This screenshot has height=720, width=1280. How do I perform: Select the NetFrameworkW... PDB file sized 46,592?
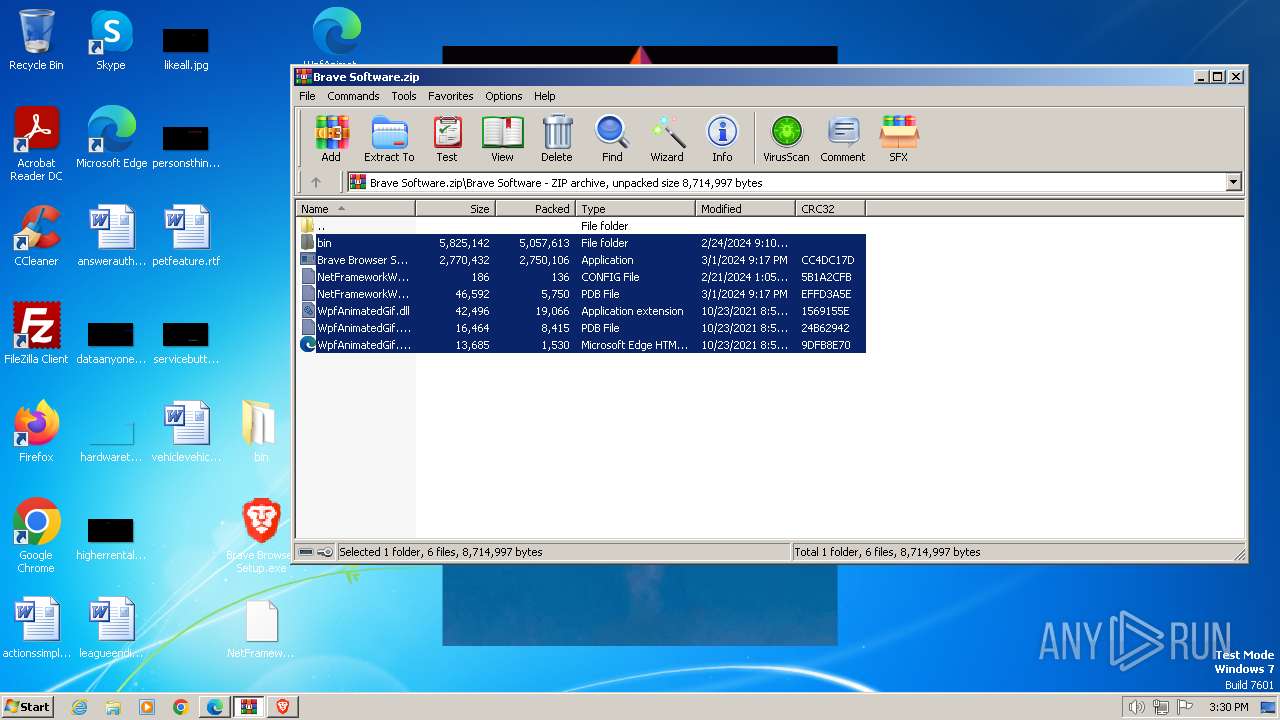pos(582,294)
